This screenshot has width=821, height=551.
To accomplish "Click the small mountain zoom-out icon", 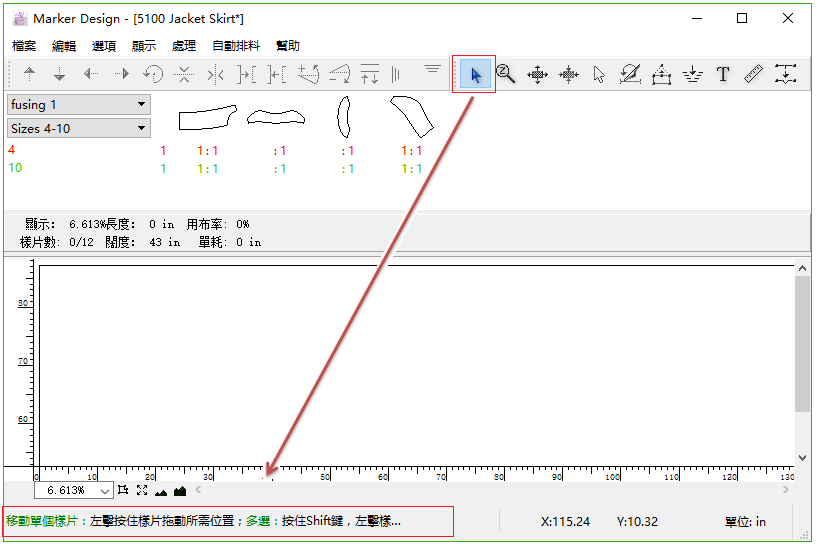I will pyautogui.click(x=161, y=491).
